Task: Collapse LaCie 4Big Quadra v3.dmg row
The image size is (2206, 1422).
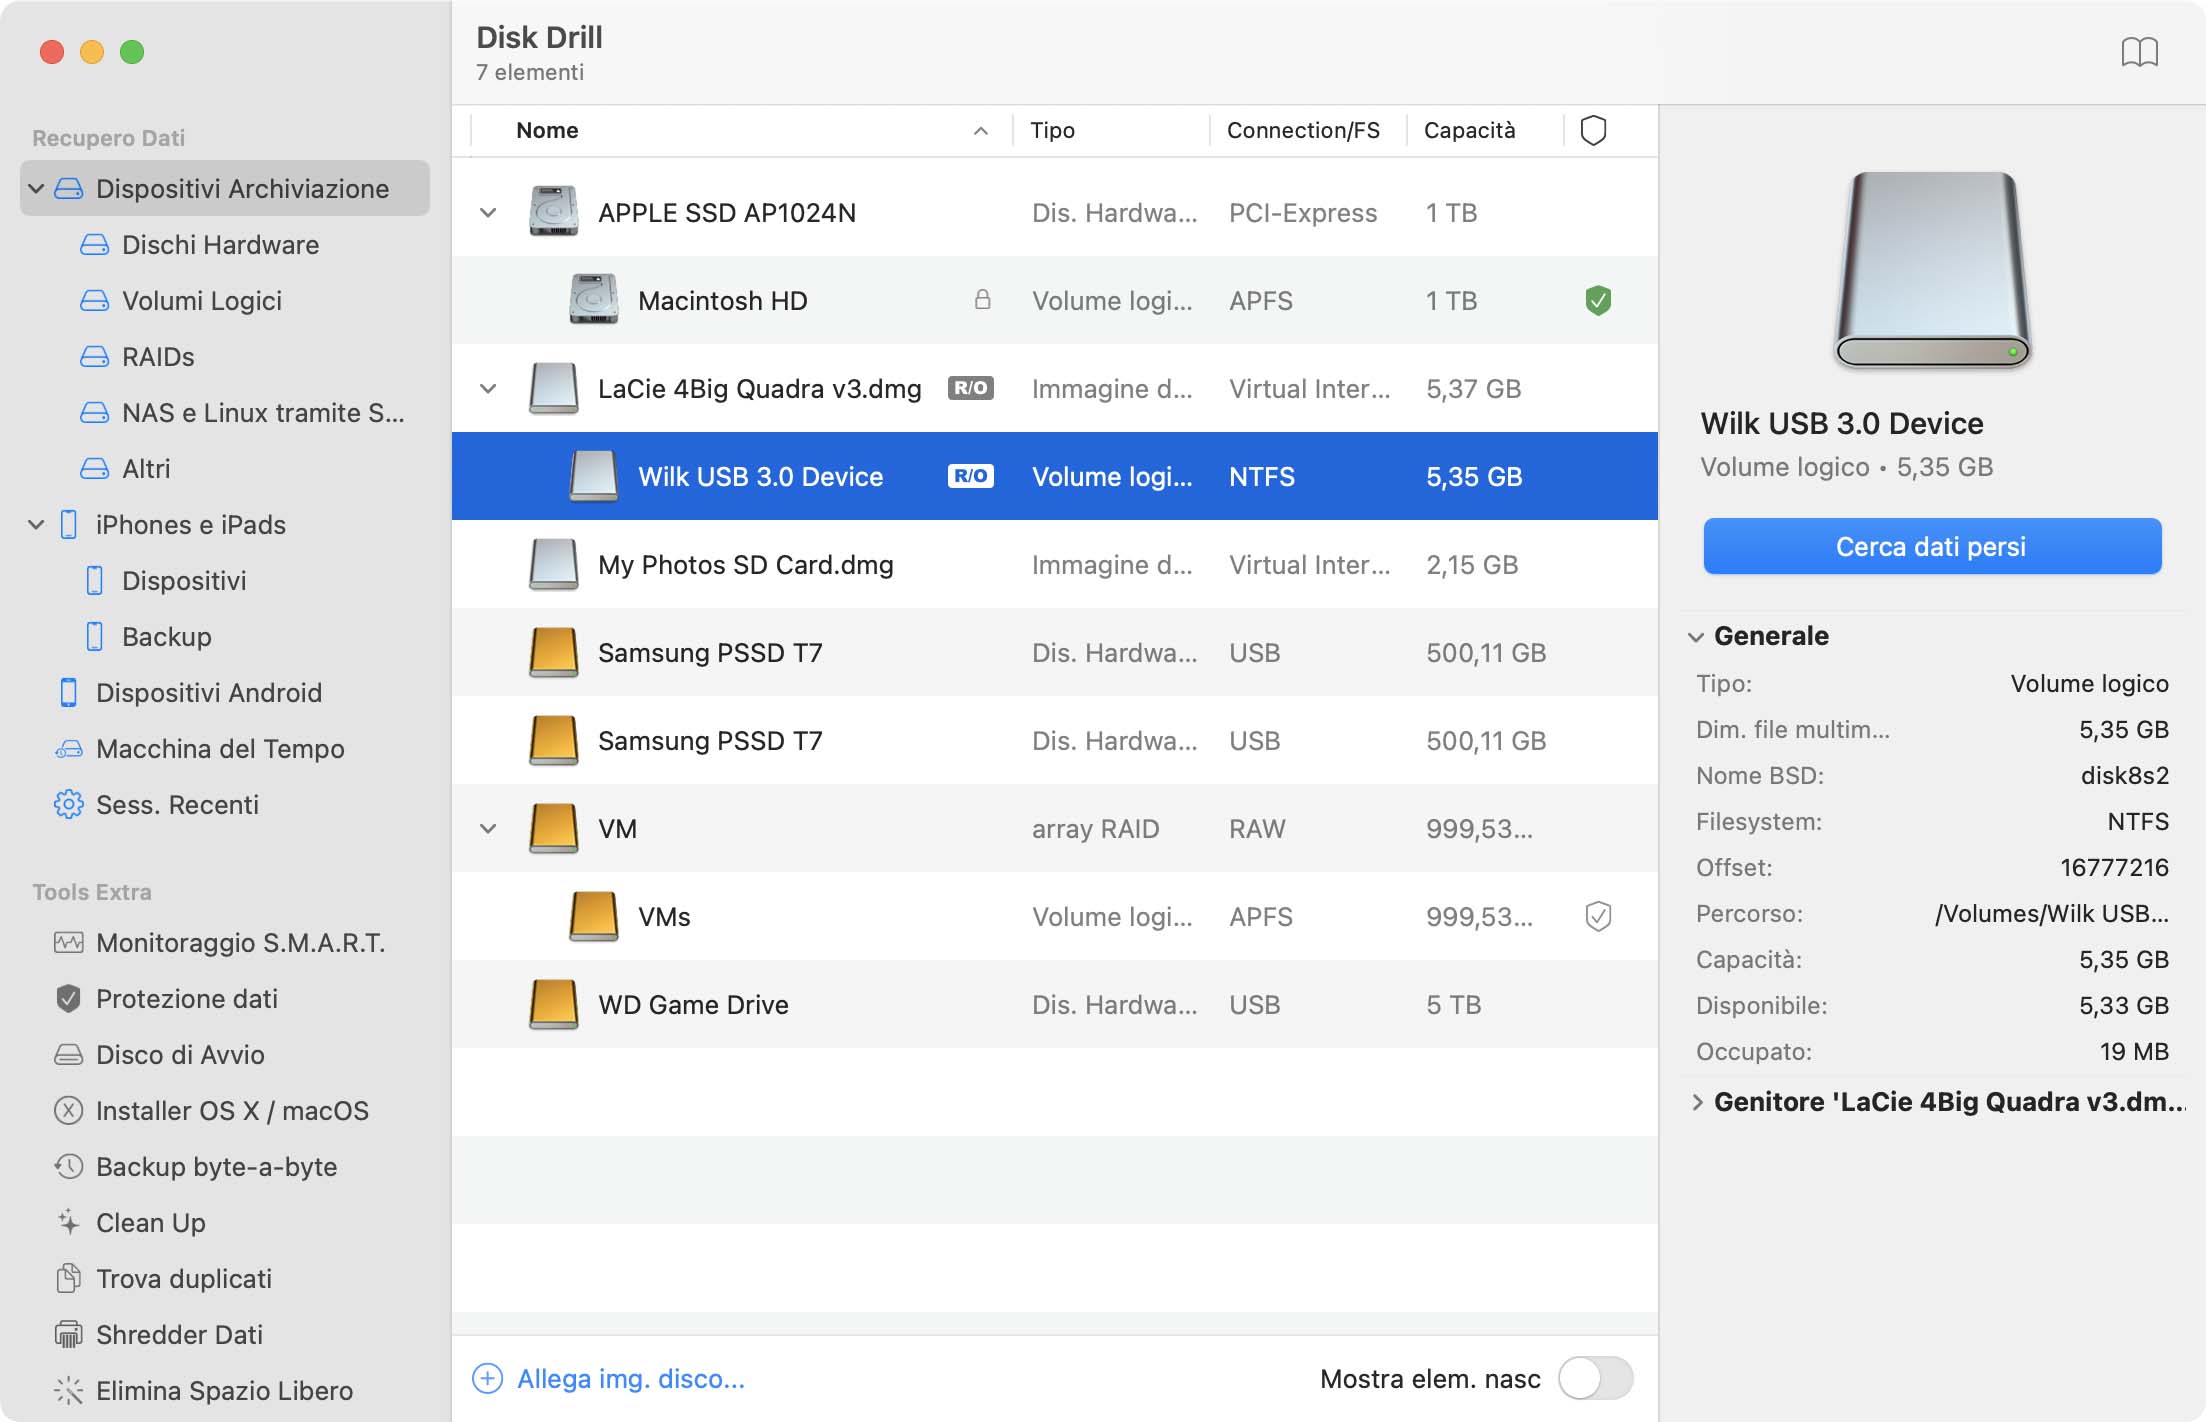Action: pos(488,388)
